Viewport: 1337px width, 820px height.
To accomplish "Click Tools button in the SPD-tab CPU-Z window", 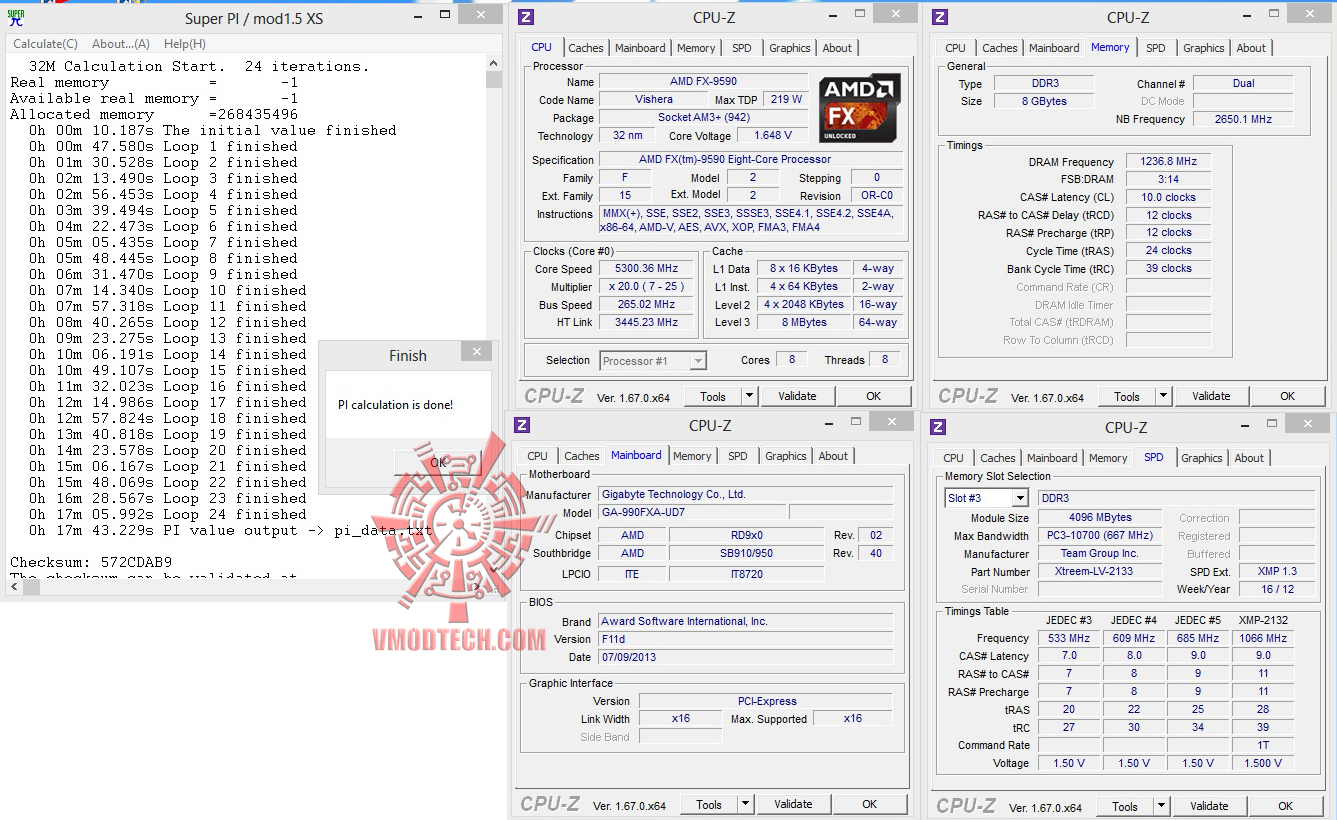I will [1125, 806].
